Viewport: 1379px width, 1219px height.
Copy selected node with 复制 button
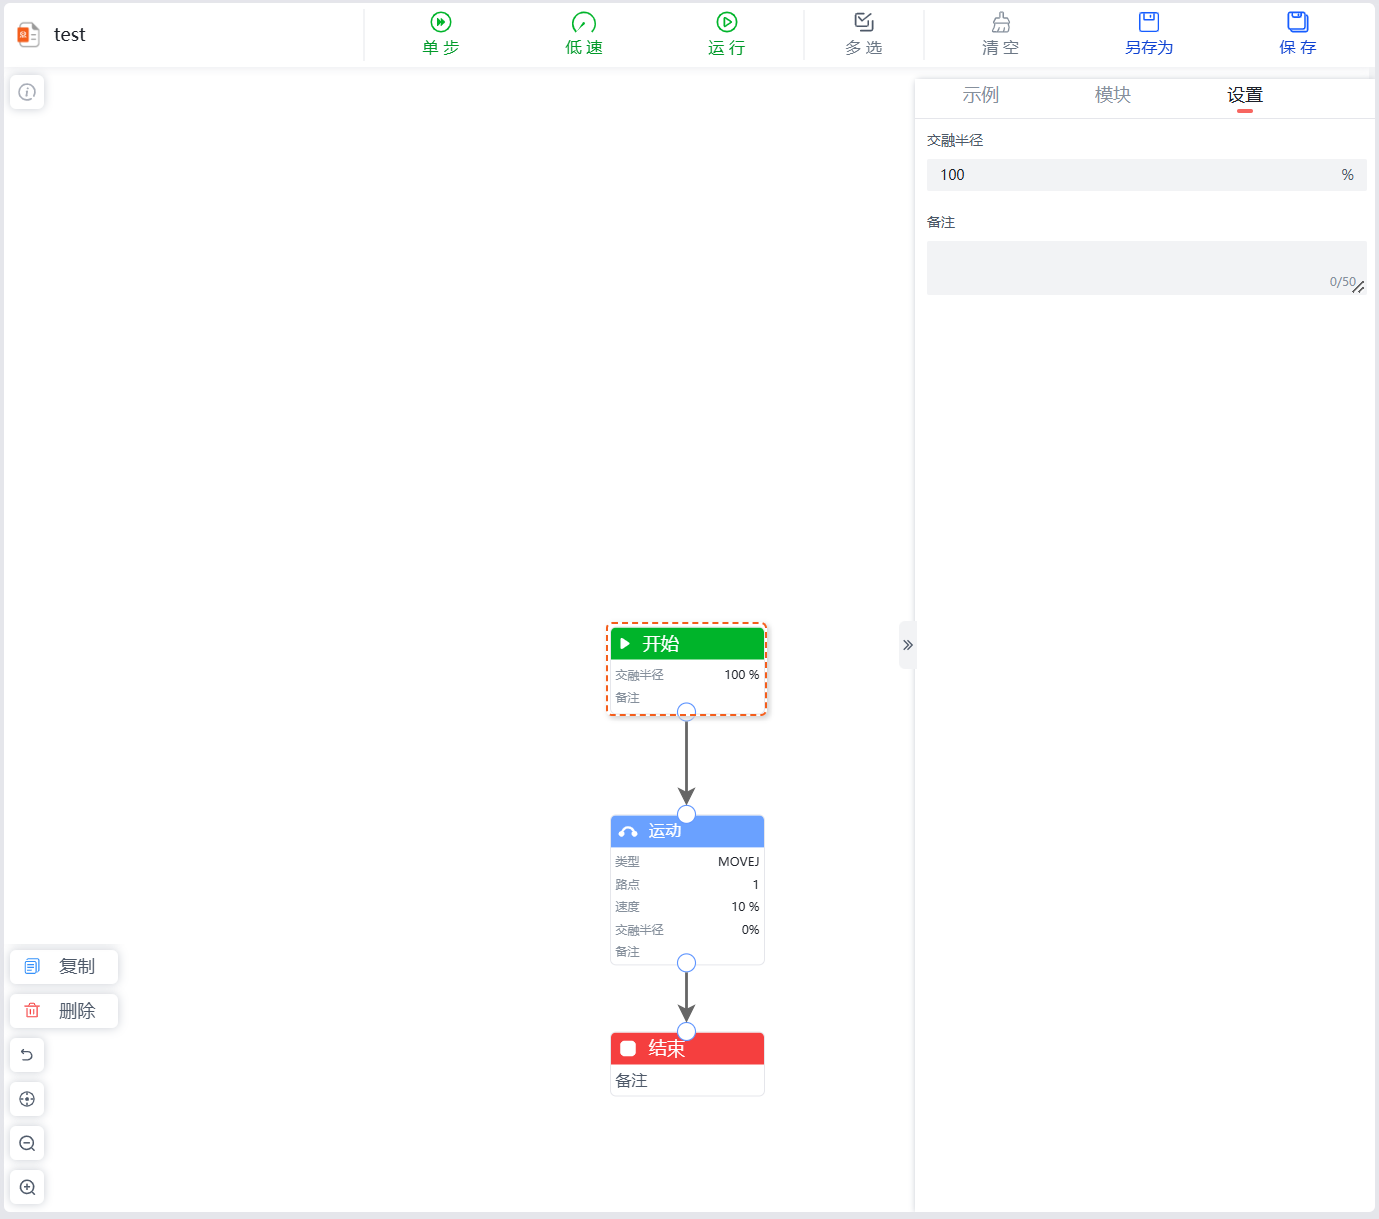[x=64, y=966]
